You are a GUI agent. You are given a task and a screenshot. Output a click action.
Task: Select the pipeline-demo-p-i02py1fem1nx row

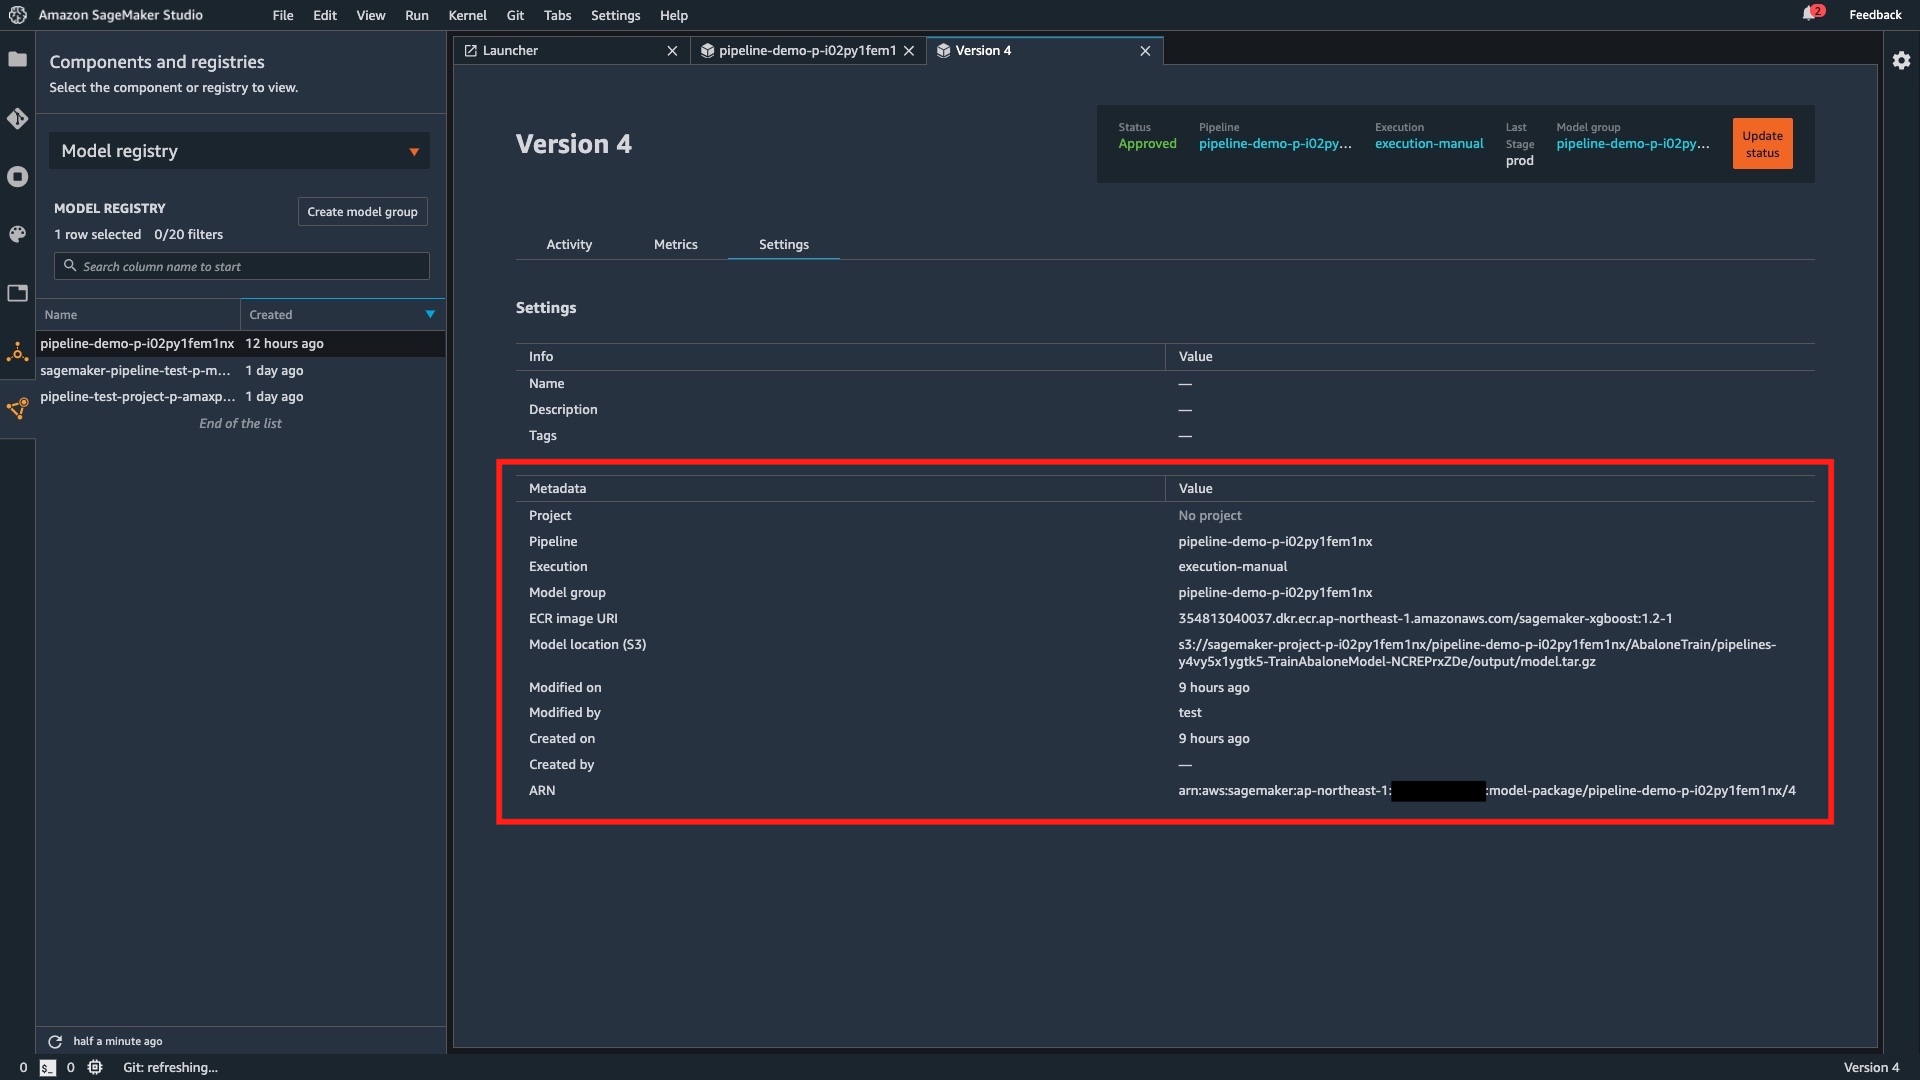137,343
